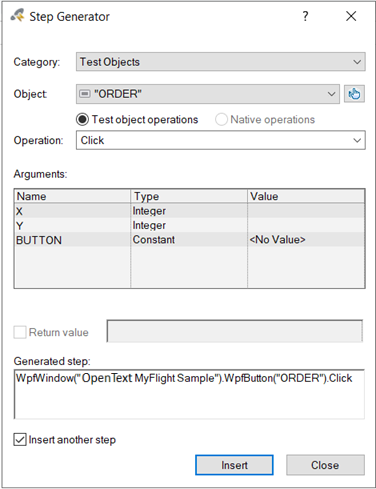Uncheck Insert another step checkbox

tap(20, 440)
